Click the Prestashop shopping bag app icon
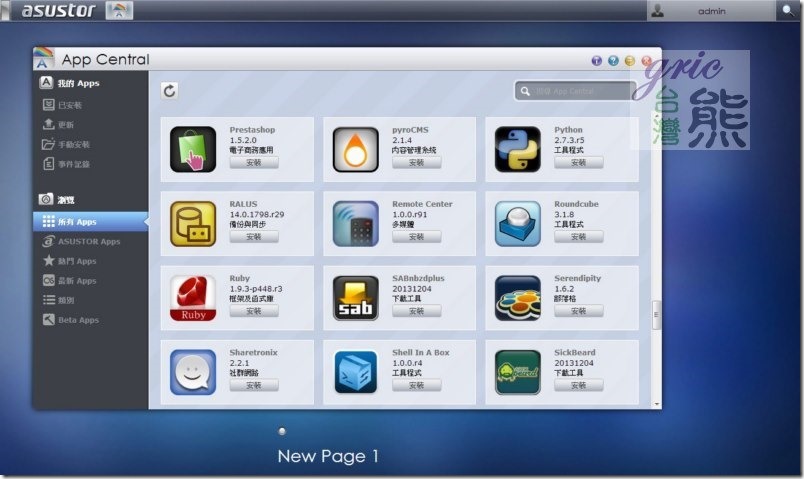 coord(193,149)
